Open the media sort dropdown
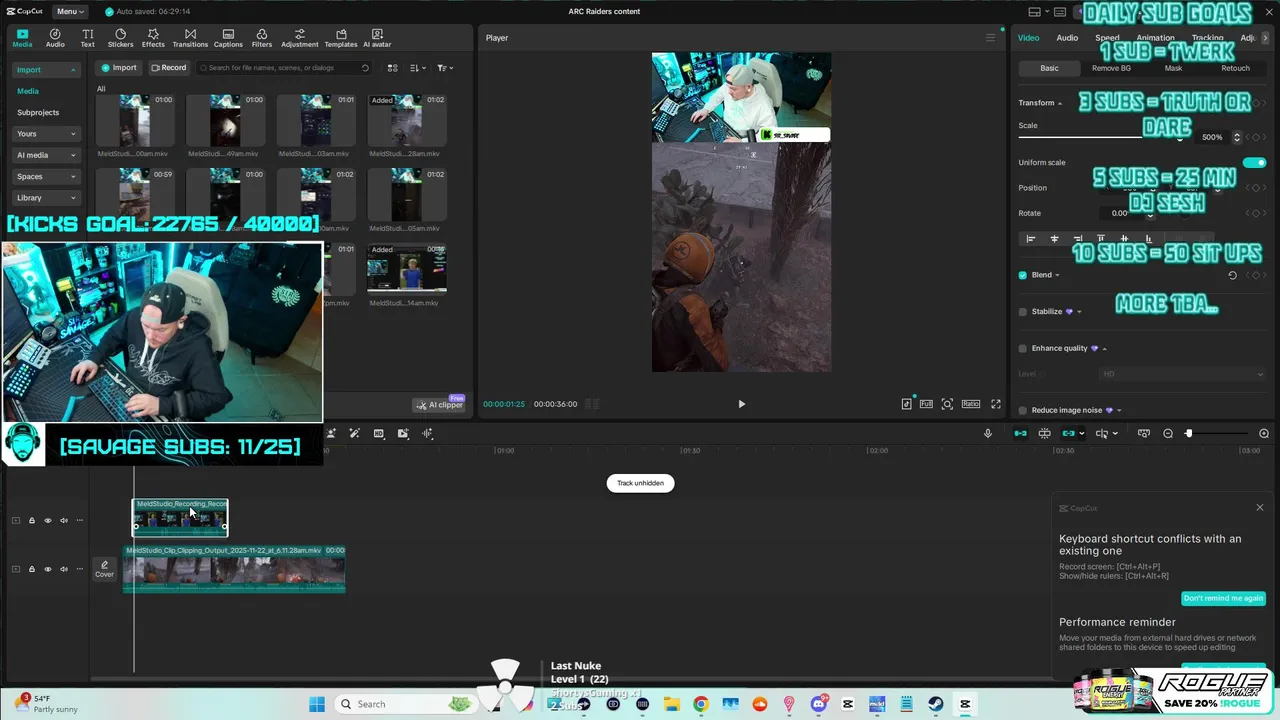This screenshot has height=720, width=1280. (418, 68)
